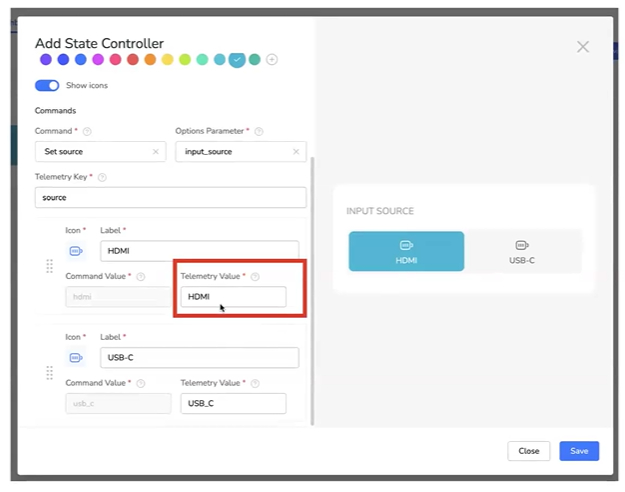This screenshot has height=492, width=625.
Task: Close dialog with the X icon
Action: click(583, 47)
